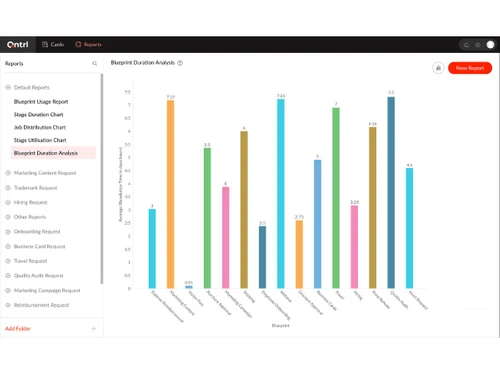Open Blueprint Usage Report

[41, 102]
